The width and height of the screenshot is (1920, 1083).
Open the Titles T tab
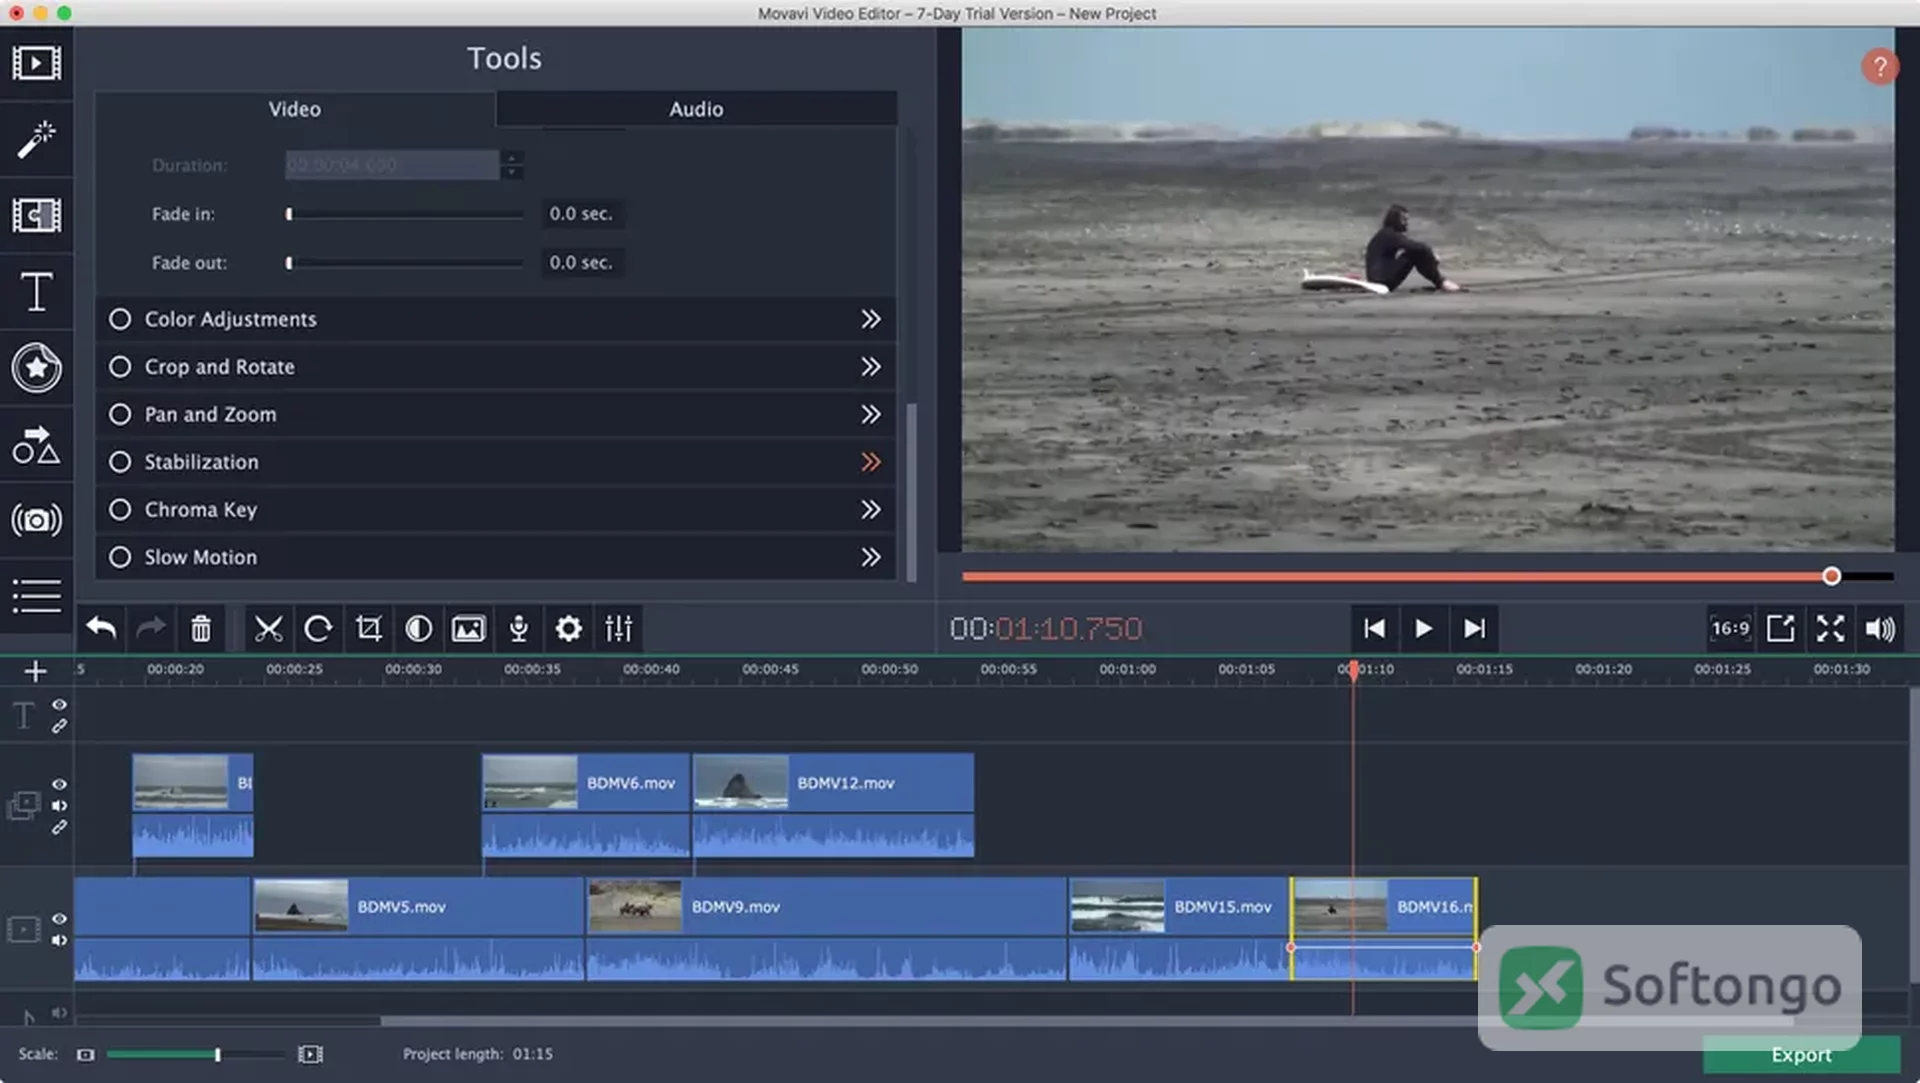[x=36, y=292]
